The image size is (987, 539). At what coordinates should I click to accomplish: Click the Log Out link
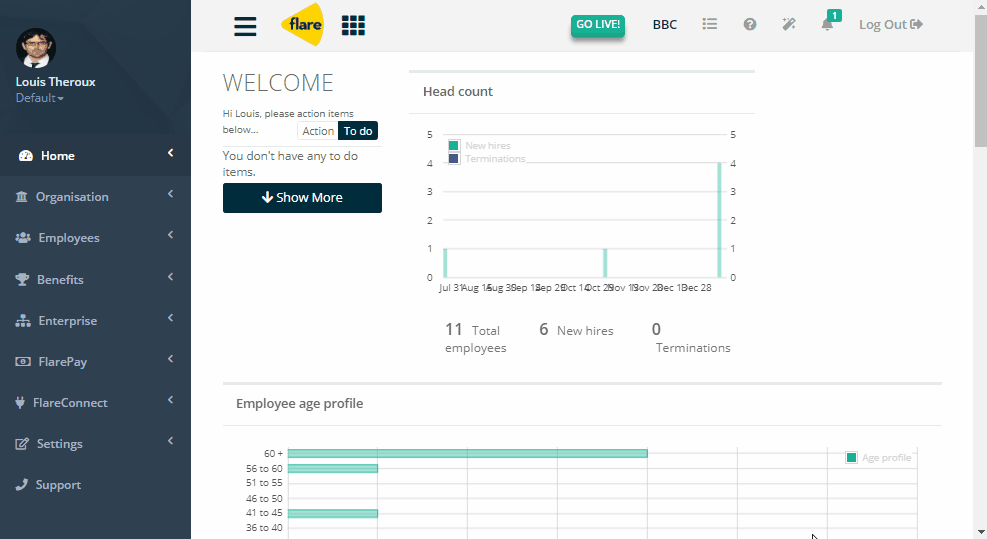891,25
